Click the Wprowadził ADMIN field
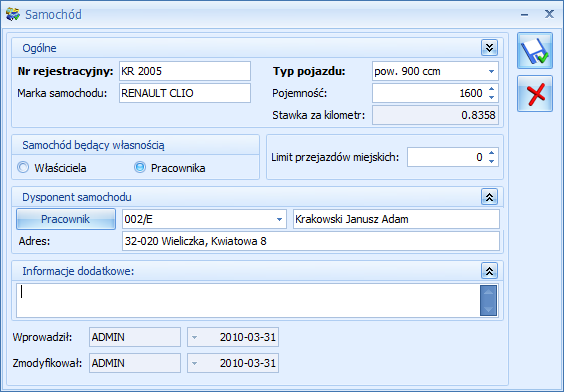The height and width of the screenshot is (392, 564). click(135, 337)
